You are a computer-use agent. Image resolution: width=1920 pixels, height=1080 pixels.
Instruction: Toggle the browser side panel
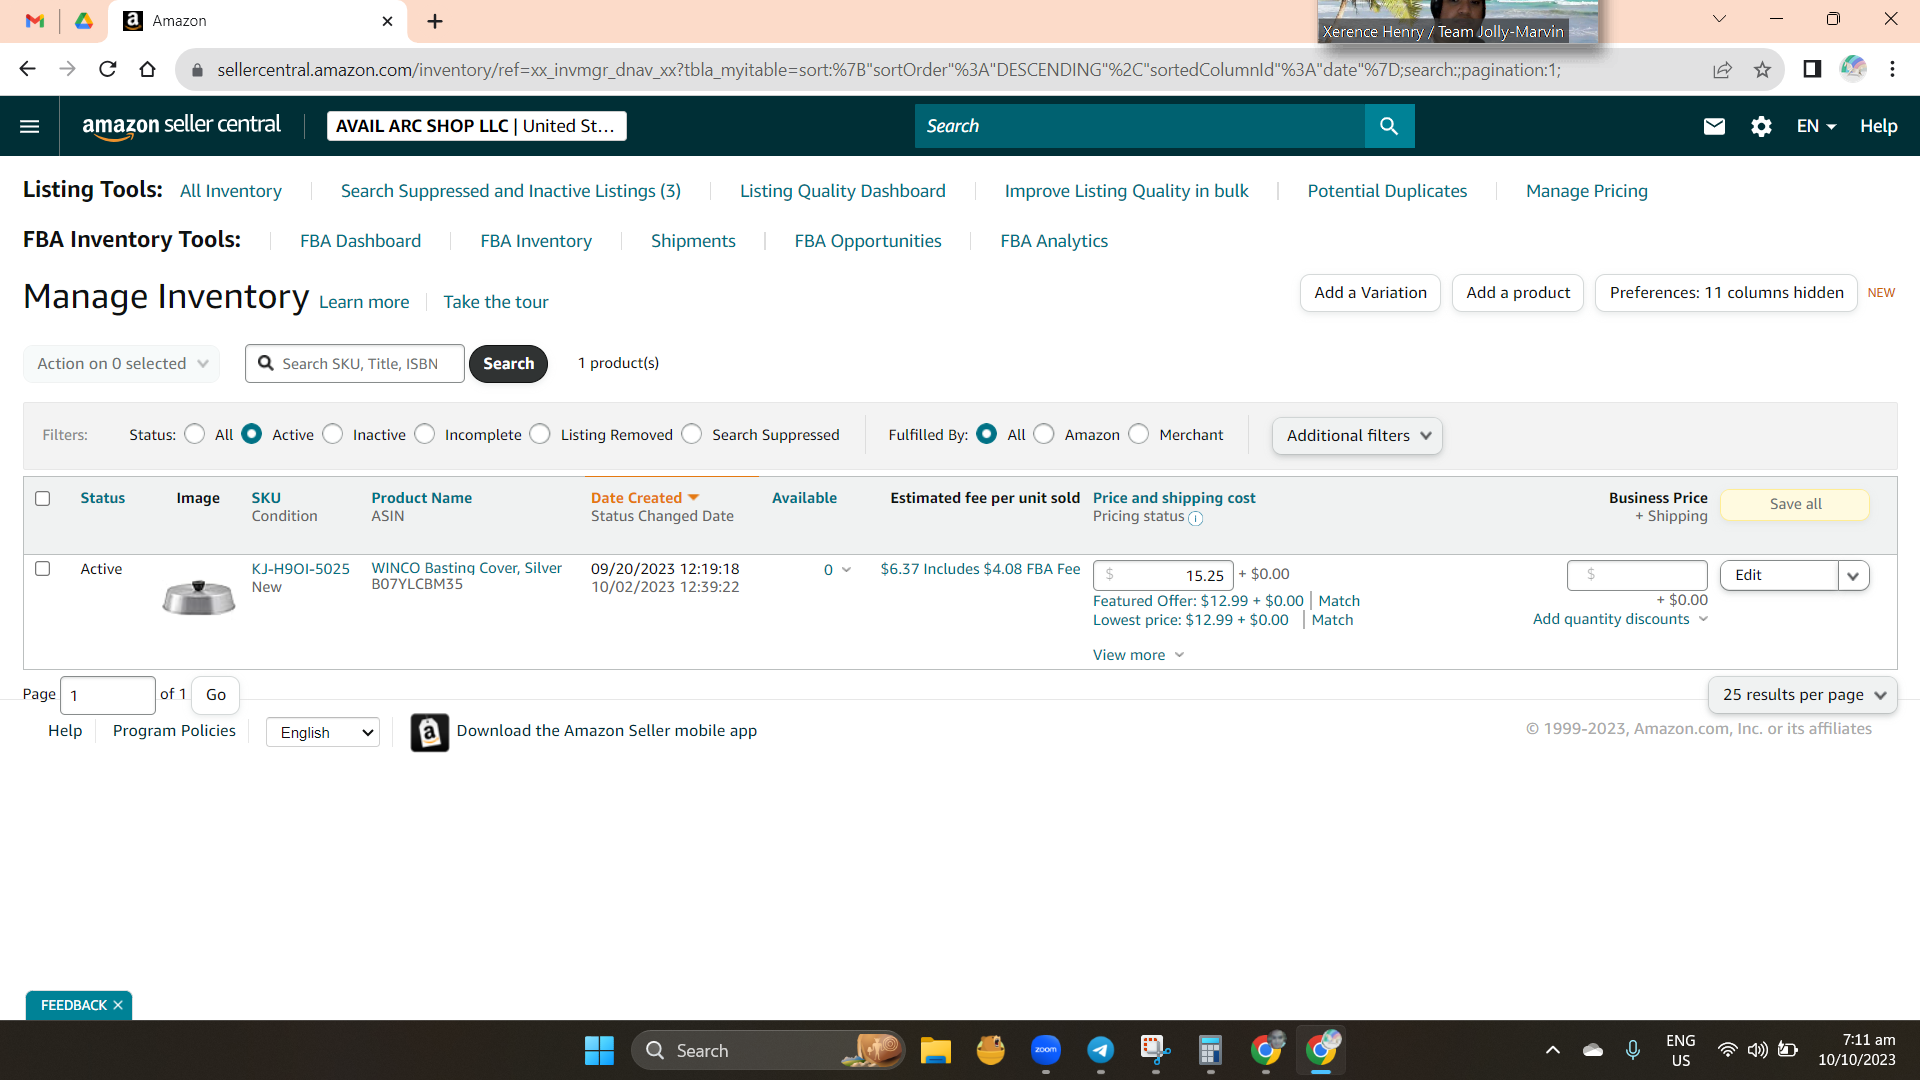click(x=1812, y=69)
